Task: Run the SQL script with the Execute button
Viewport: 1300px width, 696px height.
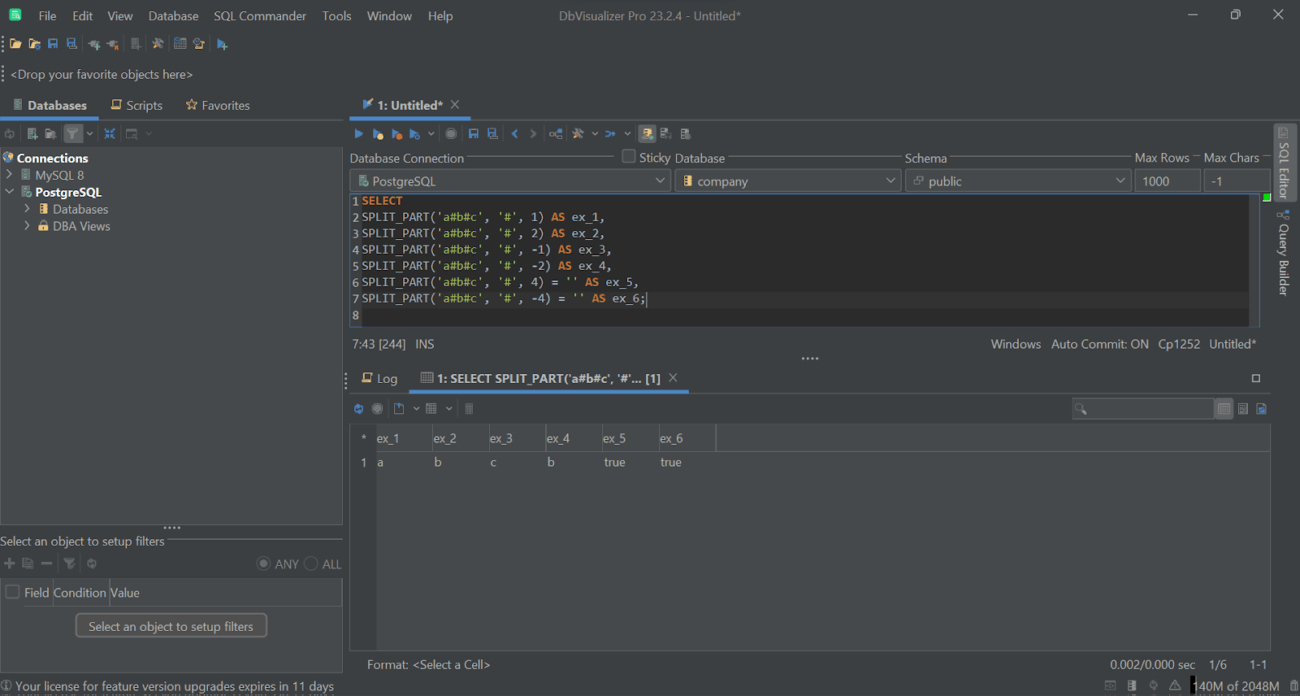Action: 359,133
